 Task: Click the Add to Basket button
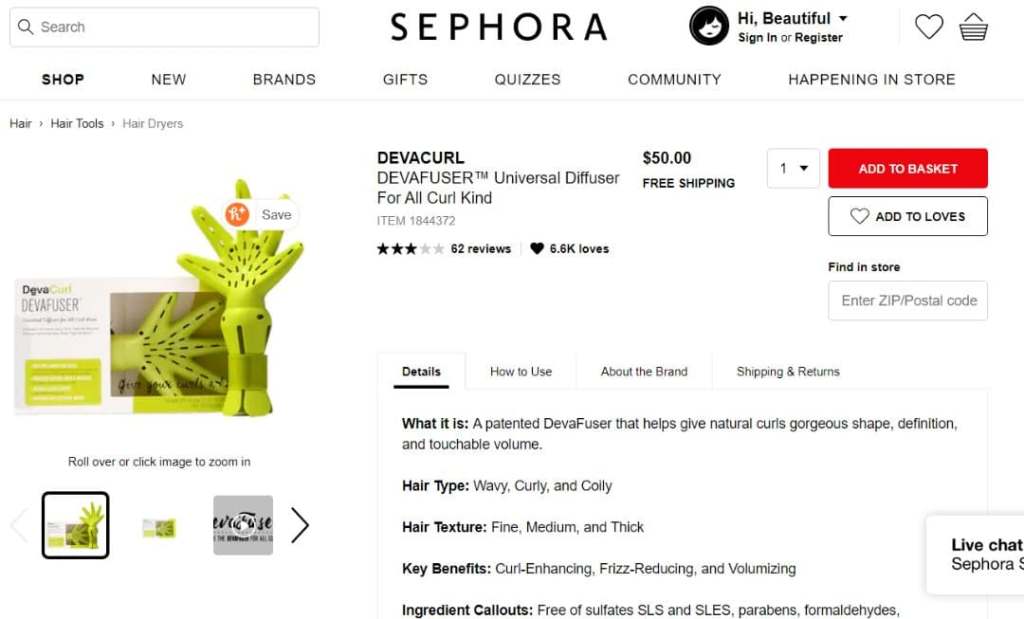[x=907, y=168]
